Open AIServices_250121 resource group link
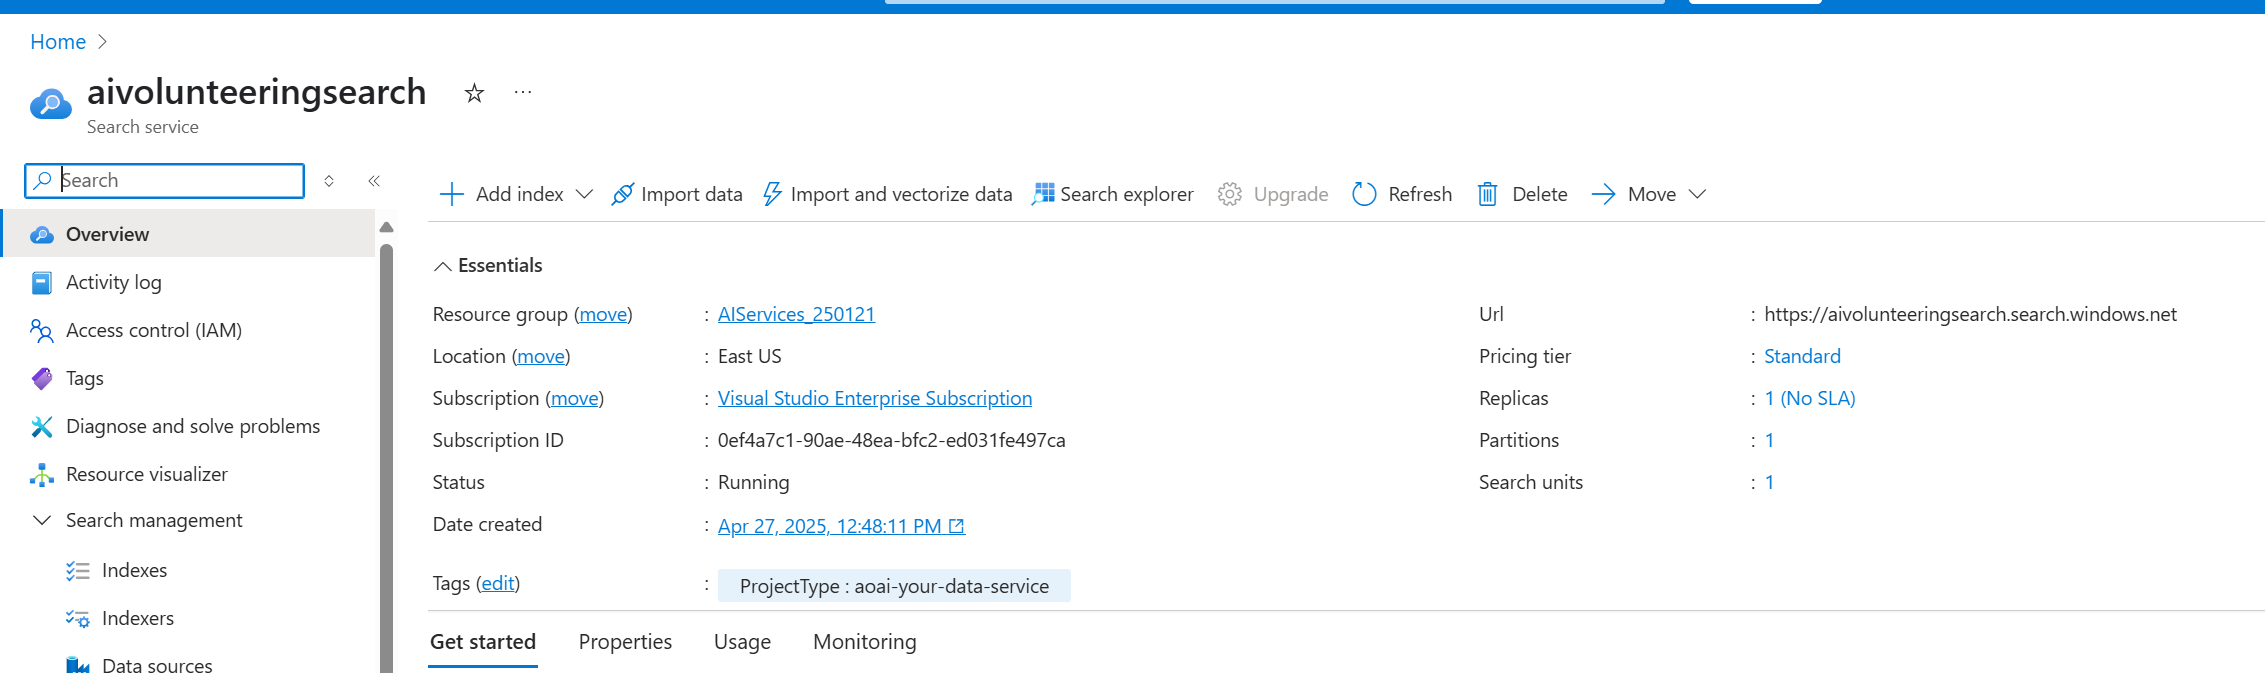The image size is (2265, 673). [796, 314]
